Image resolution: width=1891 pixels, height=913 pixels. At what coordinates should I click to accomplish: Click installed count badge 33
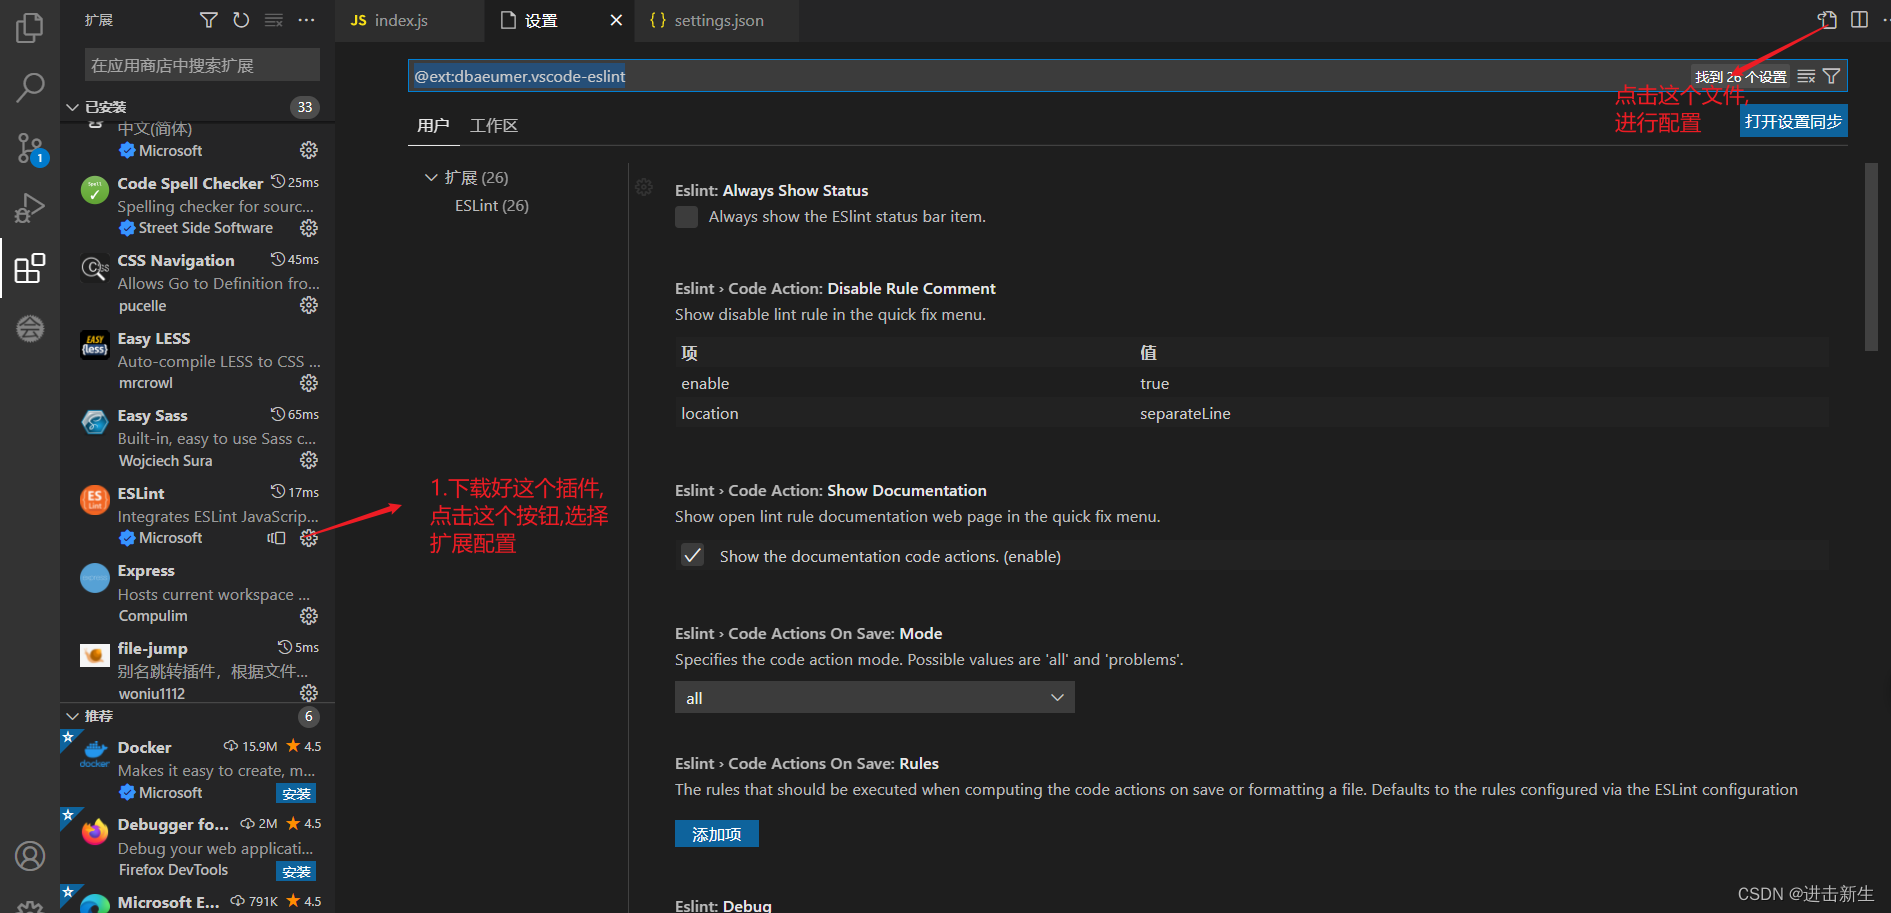pos(305,107)
